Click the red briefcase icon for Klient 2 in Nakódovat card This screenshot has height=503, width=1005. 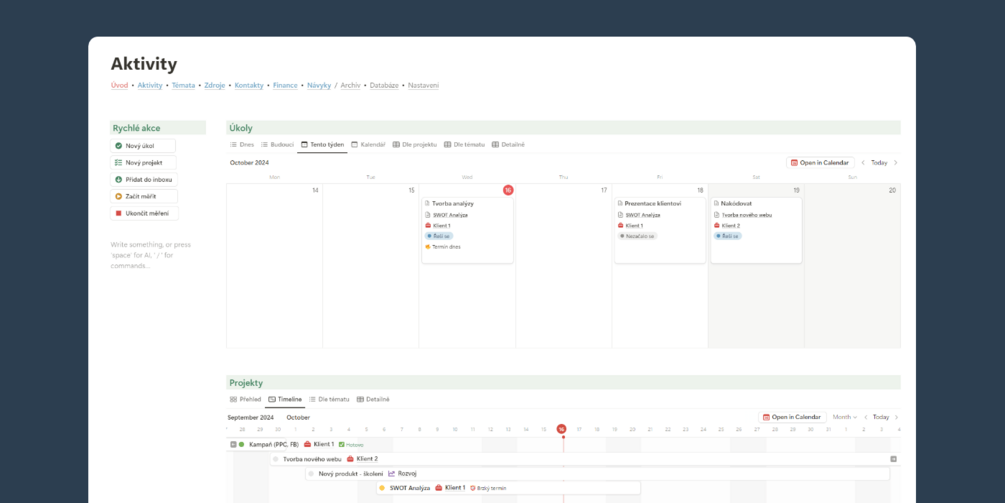click(717, 226)
